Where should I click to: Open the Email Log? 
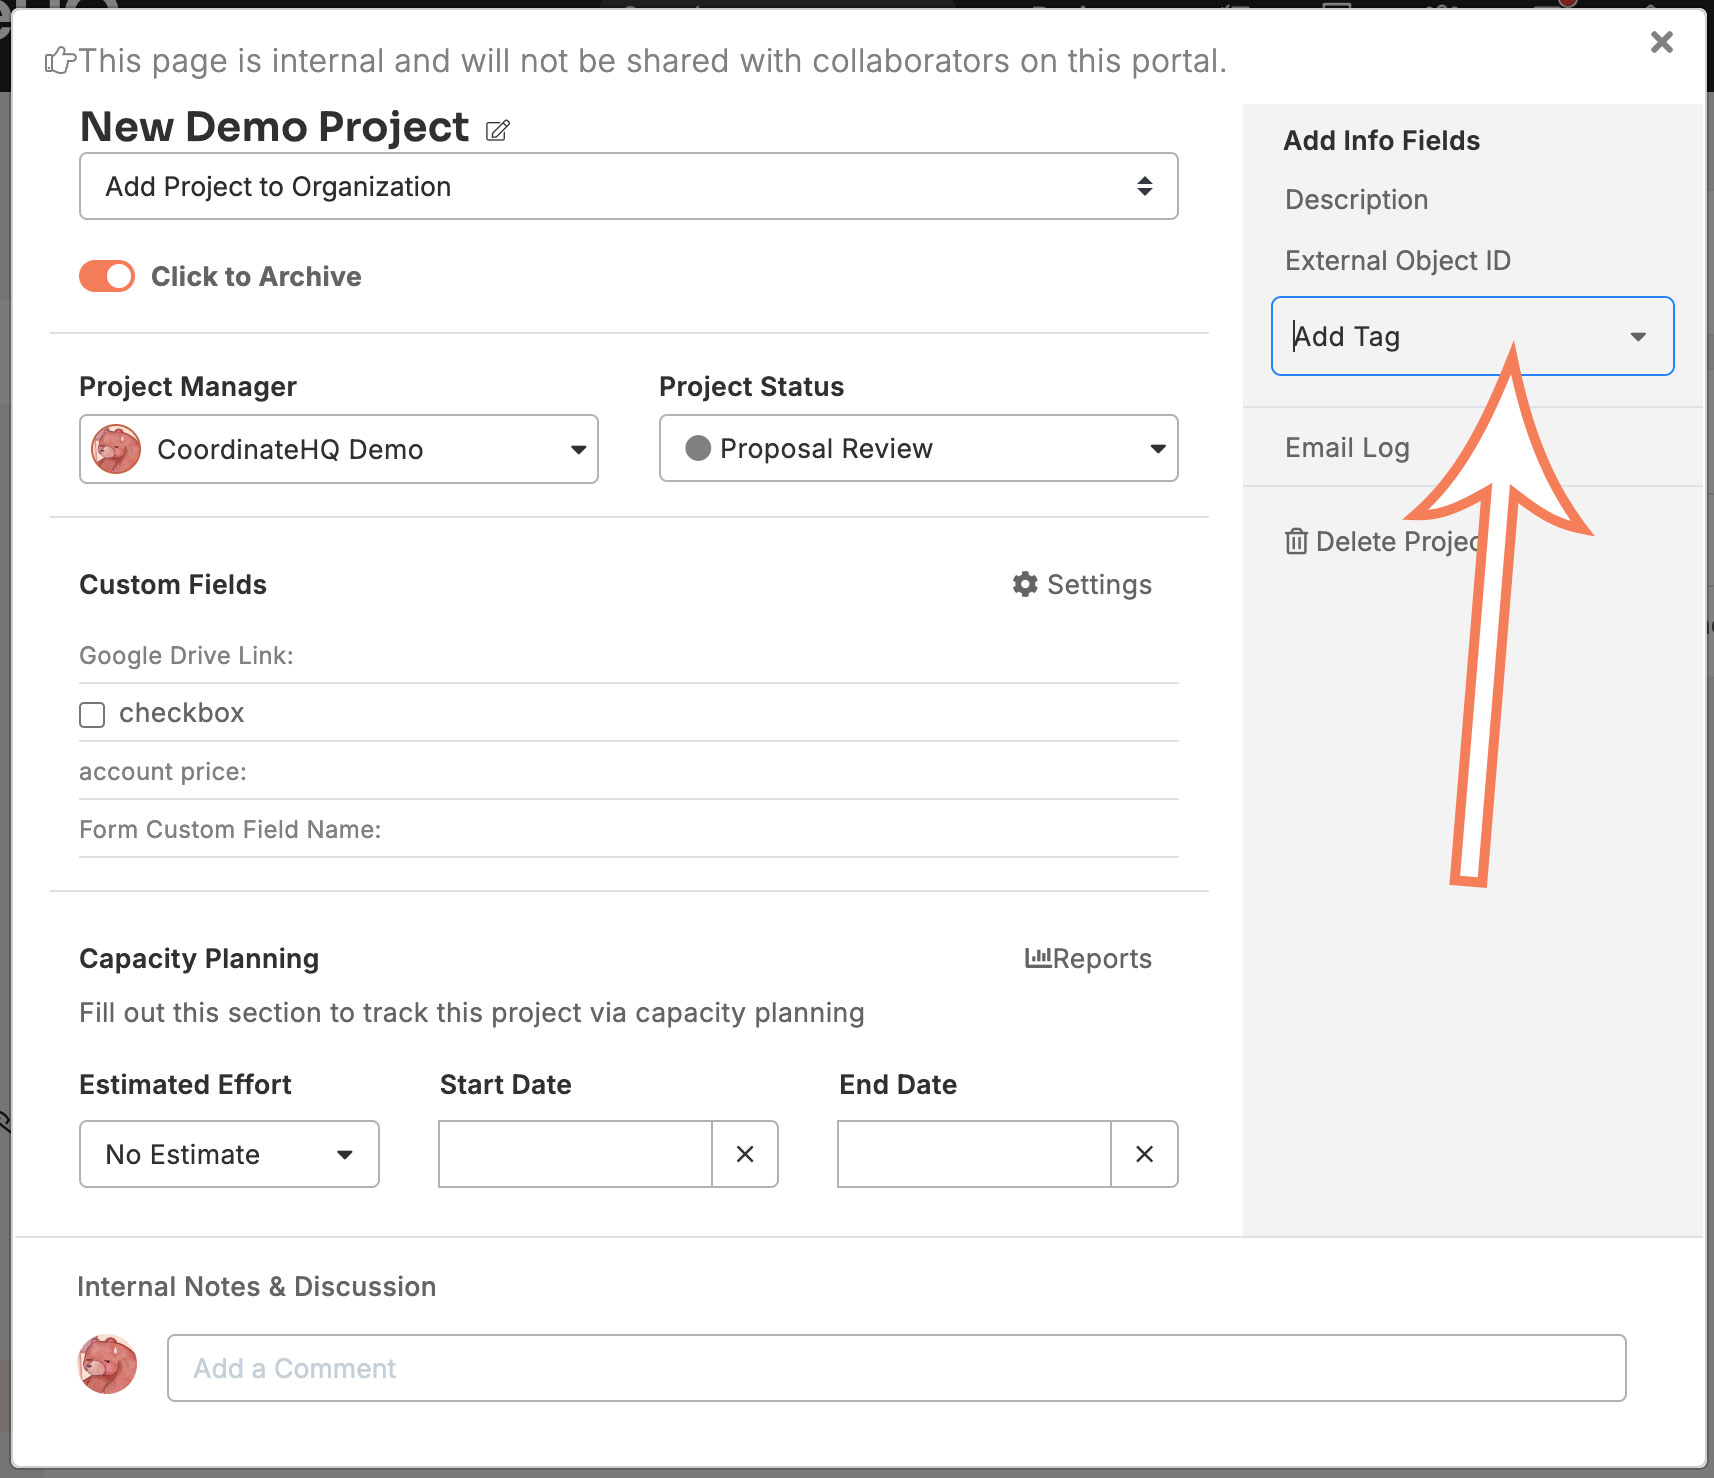click(x=1347, y=447)
